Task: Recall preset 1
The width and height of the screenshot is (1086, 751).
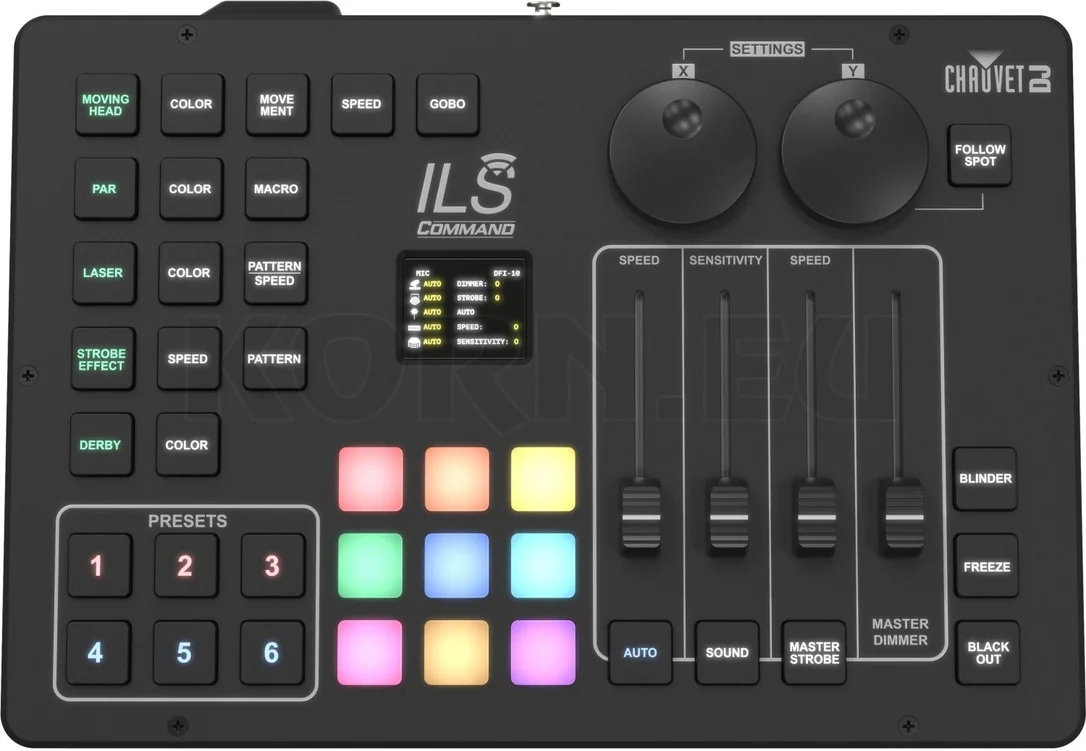Action: coord(99,565)
